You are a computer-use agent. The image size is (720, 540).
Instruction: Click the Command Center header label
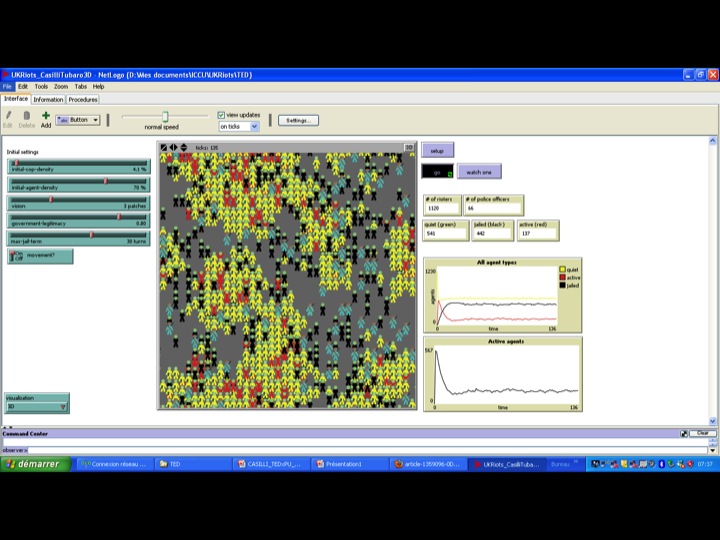click(25, 433)
